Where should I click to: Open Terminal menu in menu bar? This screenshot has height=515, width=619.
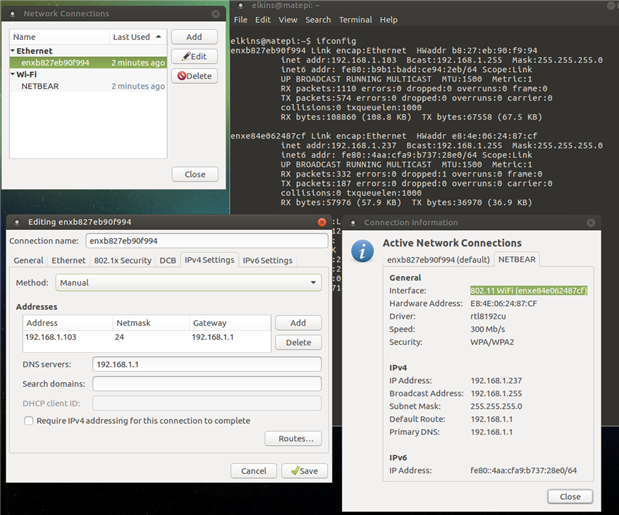pyautogui.click(x=355, y=20)
